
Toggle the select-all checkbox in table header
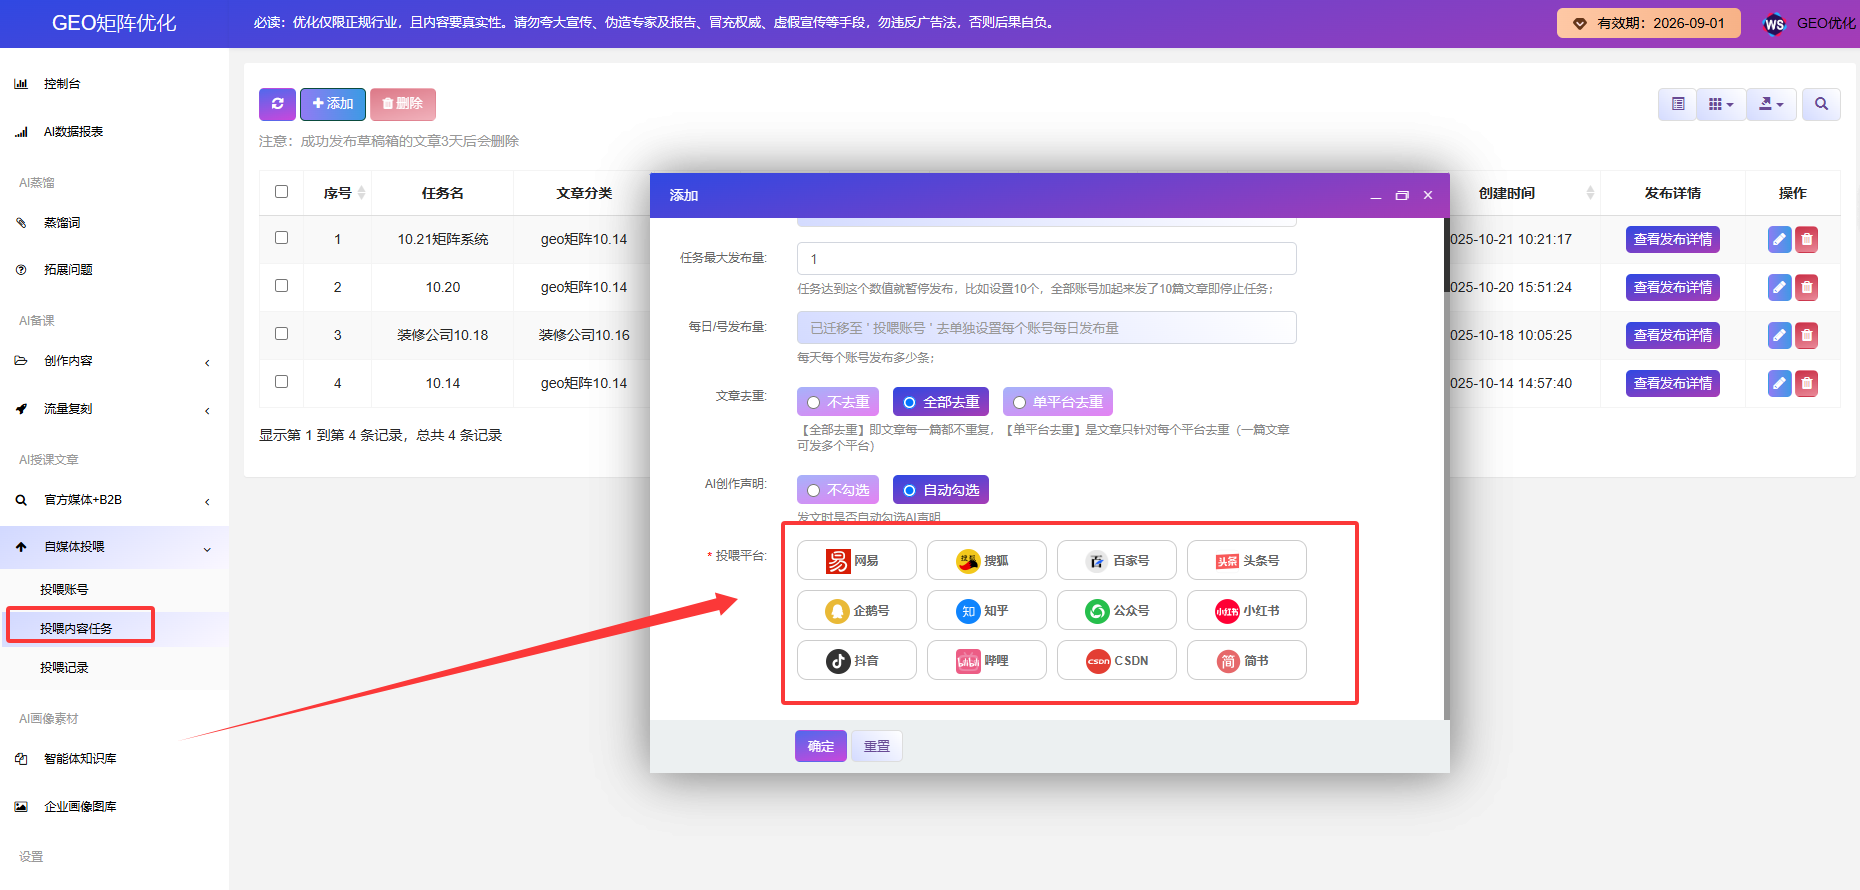coord(281,192)
